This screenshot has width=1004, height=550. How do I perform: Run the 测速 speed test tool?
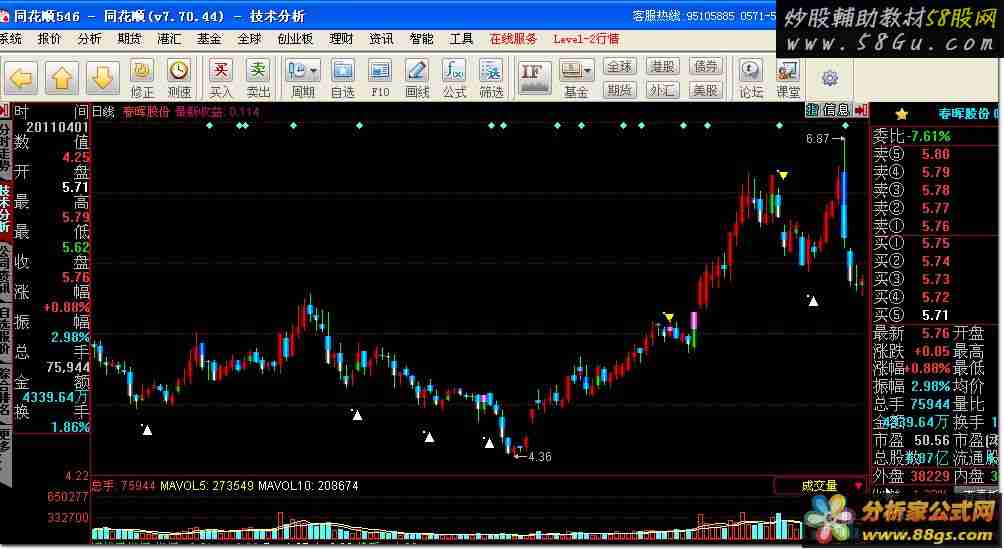[179, 79]
